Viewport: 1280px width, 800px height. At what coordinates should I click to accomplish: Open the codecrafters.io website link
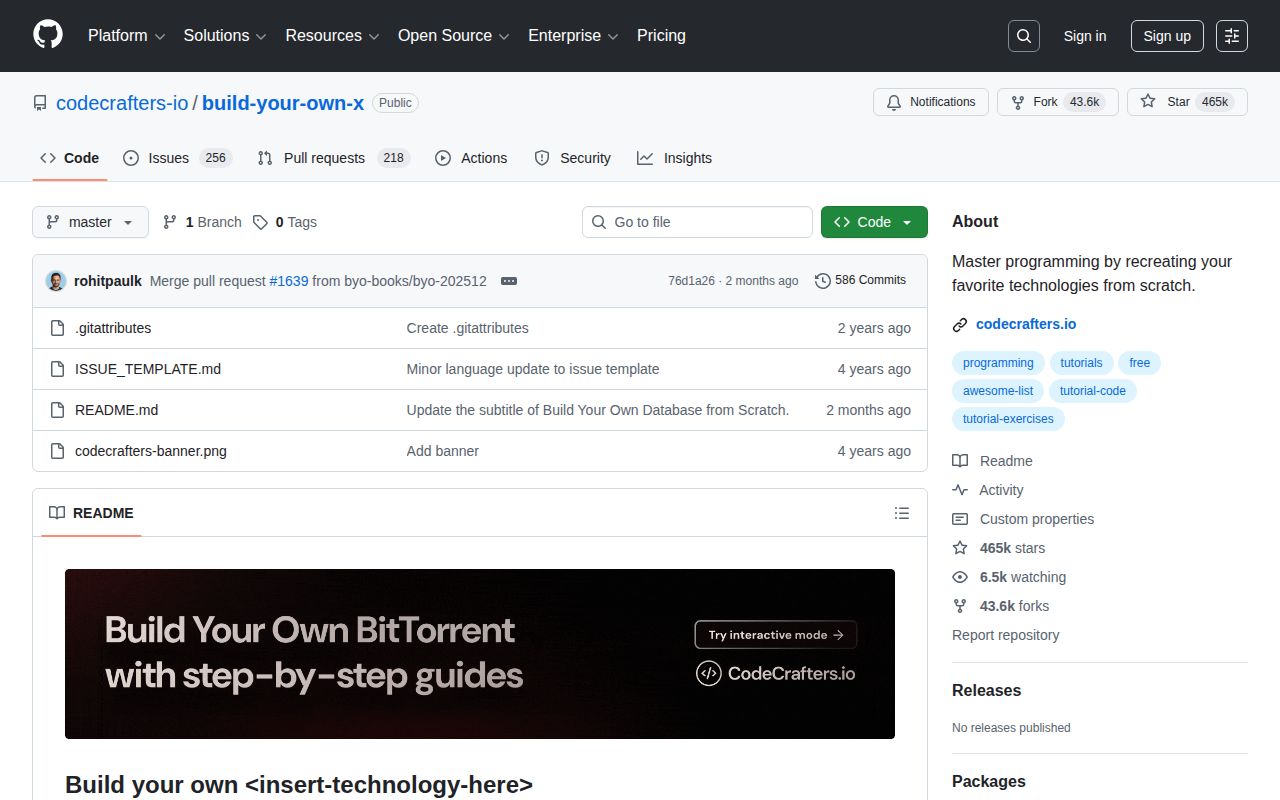point(1025,324)
